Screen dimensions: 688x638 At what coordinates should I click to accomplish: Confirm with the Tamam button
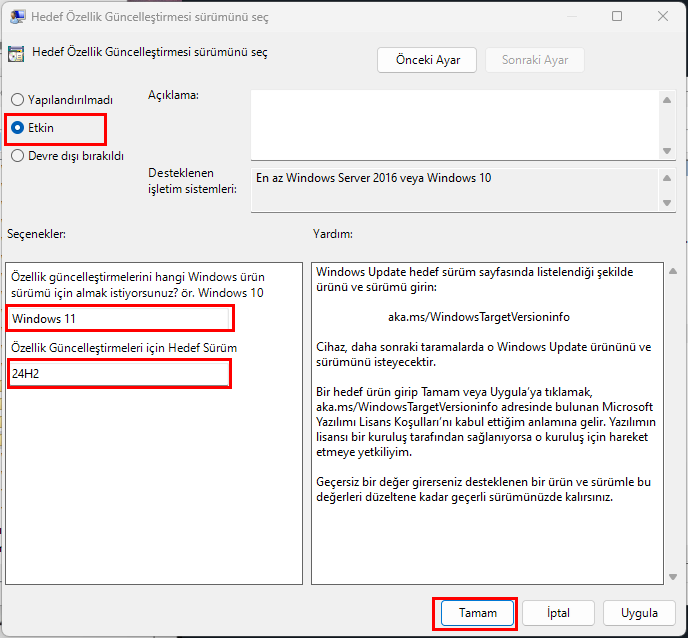(x=477, y=613)
